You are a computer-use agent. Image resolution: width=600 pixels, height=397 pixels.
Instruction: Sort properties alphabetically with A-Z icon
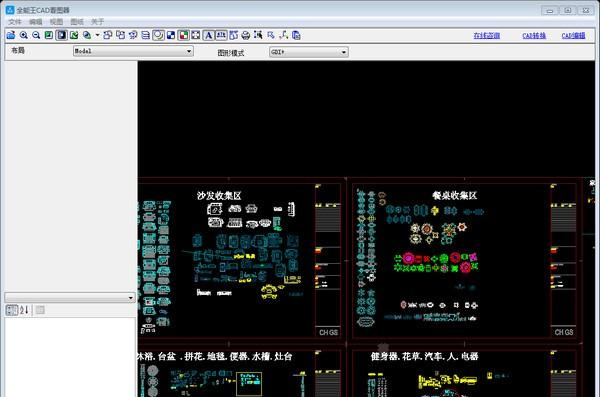pyautogui.click(x=24, y=310)
